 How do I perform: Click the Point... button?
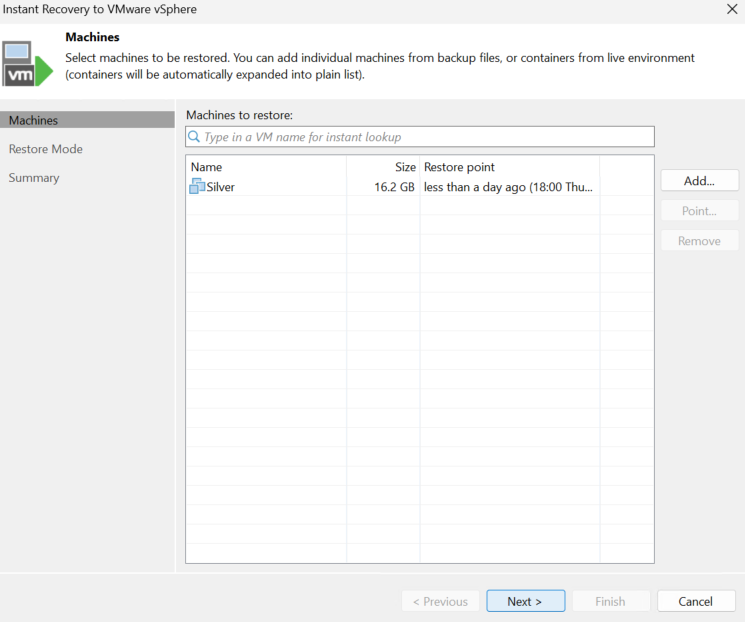click(699, 211)
